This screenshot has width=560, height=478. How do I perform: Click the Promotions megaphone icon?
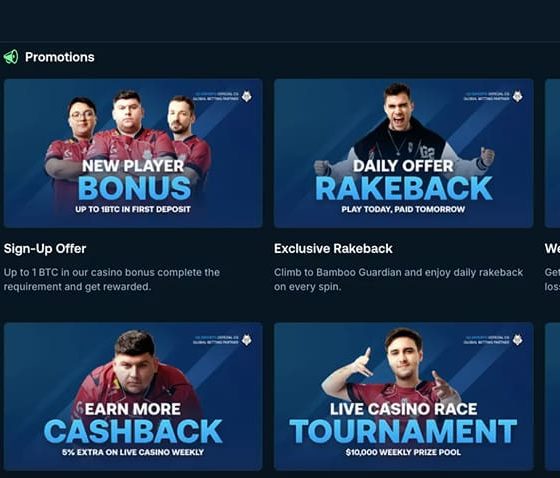pyautogui.click(x=11, y=57)
